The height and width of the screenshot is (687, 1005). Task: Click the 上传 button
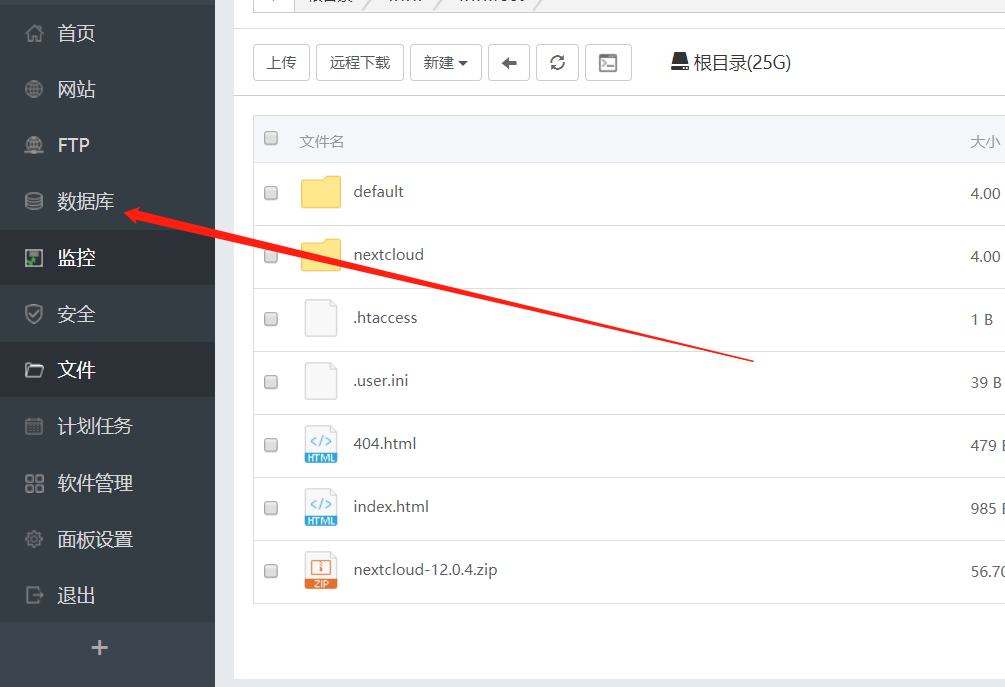click(x=281, y=63)
